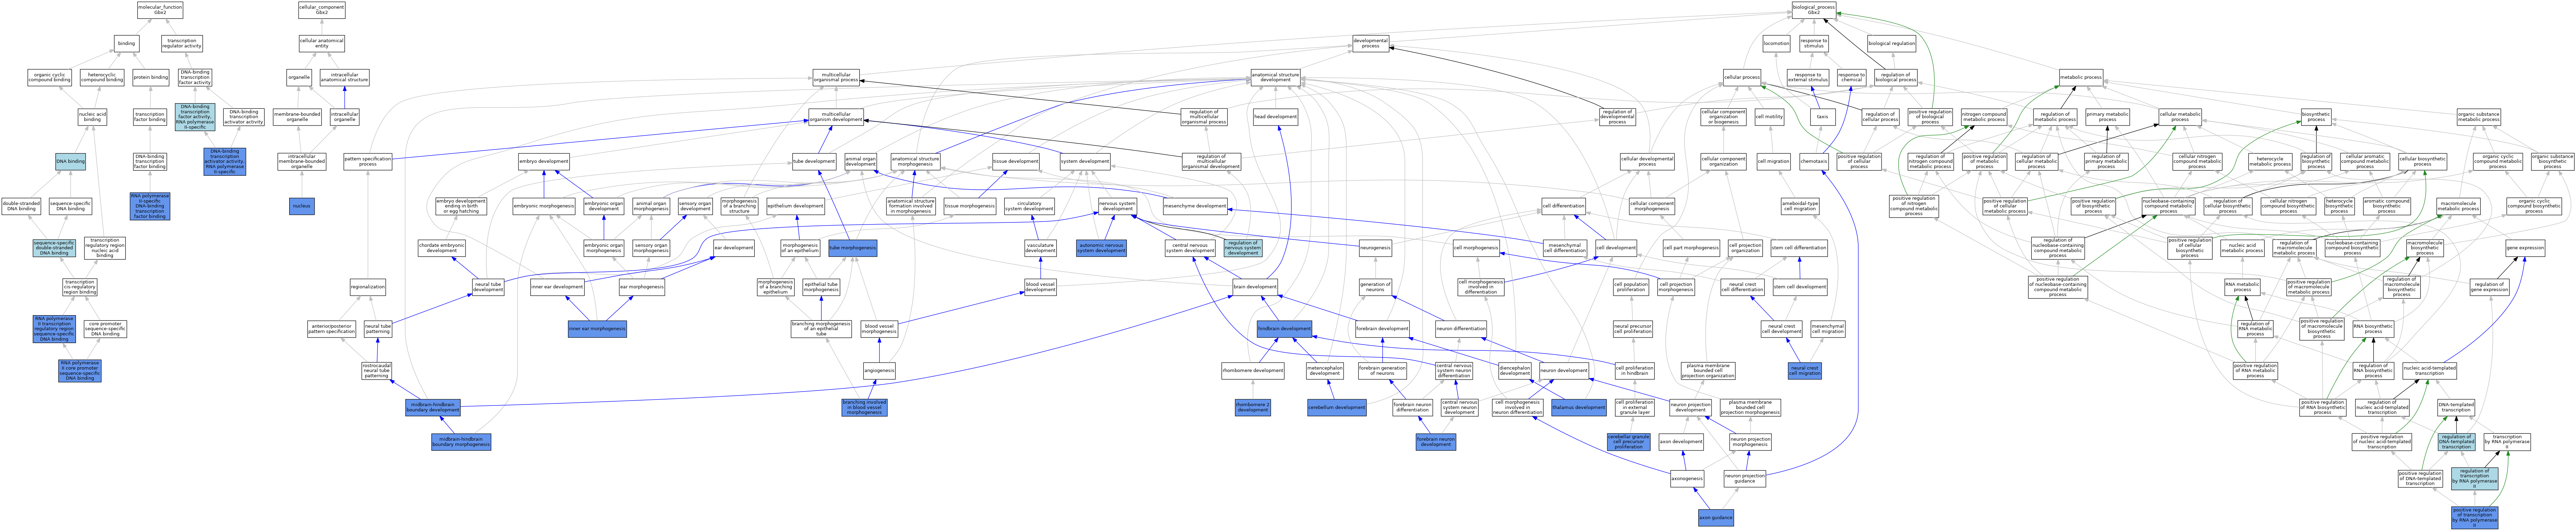Select the organic cyclic compound binding node
Viewport: 2576px width, 531px height.
point(49,77)
